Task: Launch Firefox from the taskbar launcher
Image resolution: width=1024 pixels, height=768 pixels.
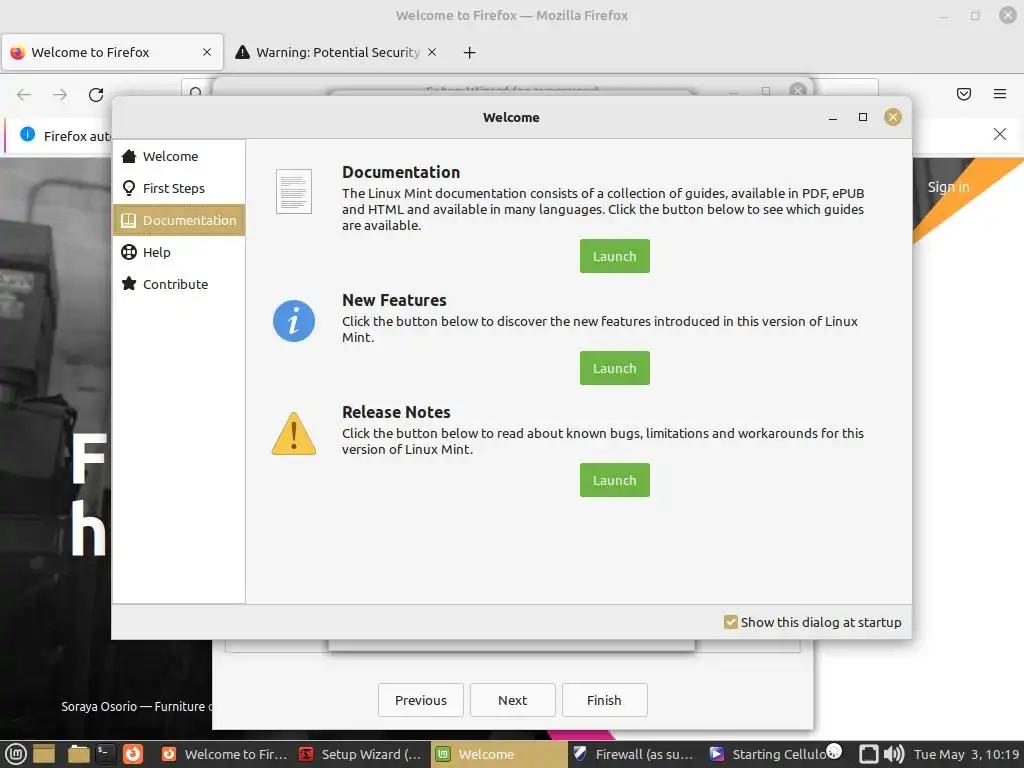Action: coord(133,754)
